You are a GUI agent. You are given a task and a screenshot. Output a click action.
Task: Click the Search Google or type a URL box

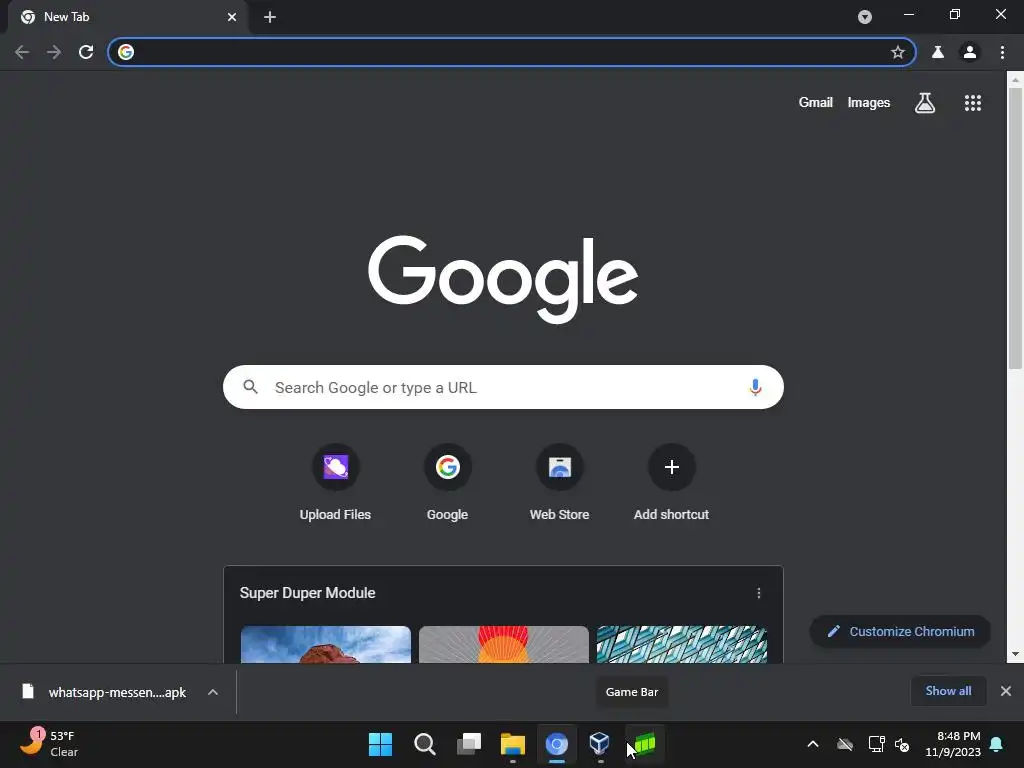[x=503, y=387]
